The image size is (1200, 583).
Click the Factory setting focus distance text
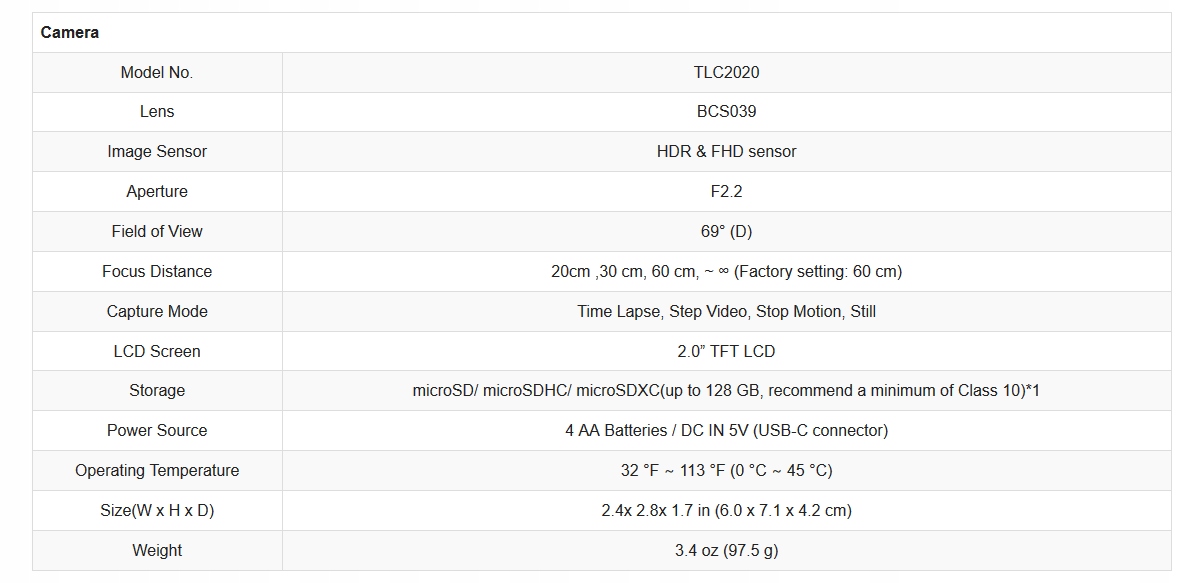tap(818, 272)
